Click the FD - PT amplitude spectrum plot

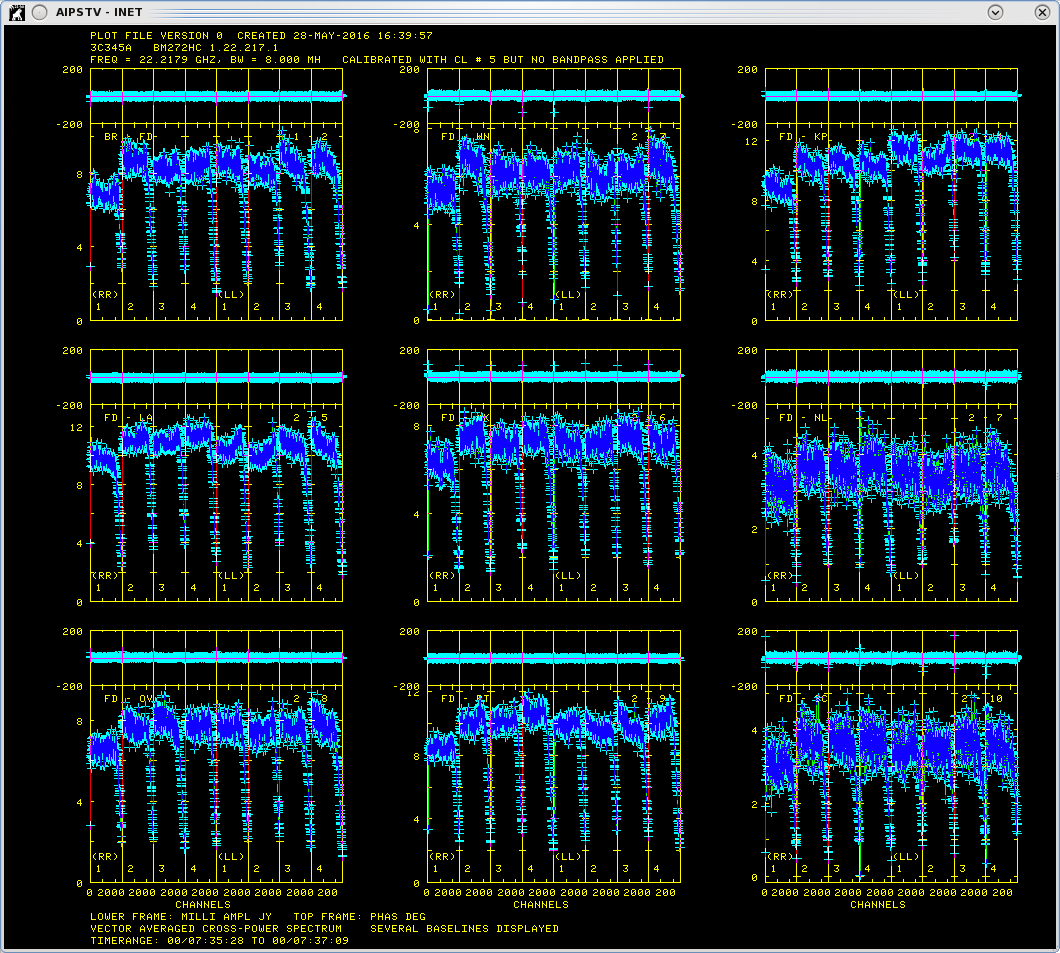(554, 784)
